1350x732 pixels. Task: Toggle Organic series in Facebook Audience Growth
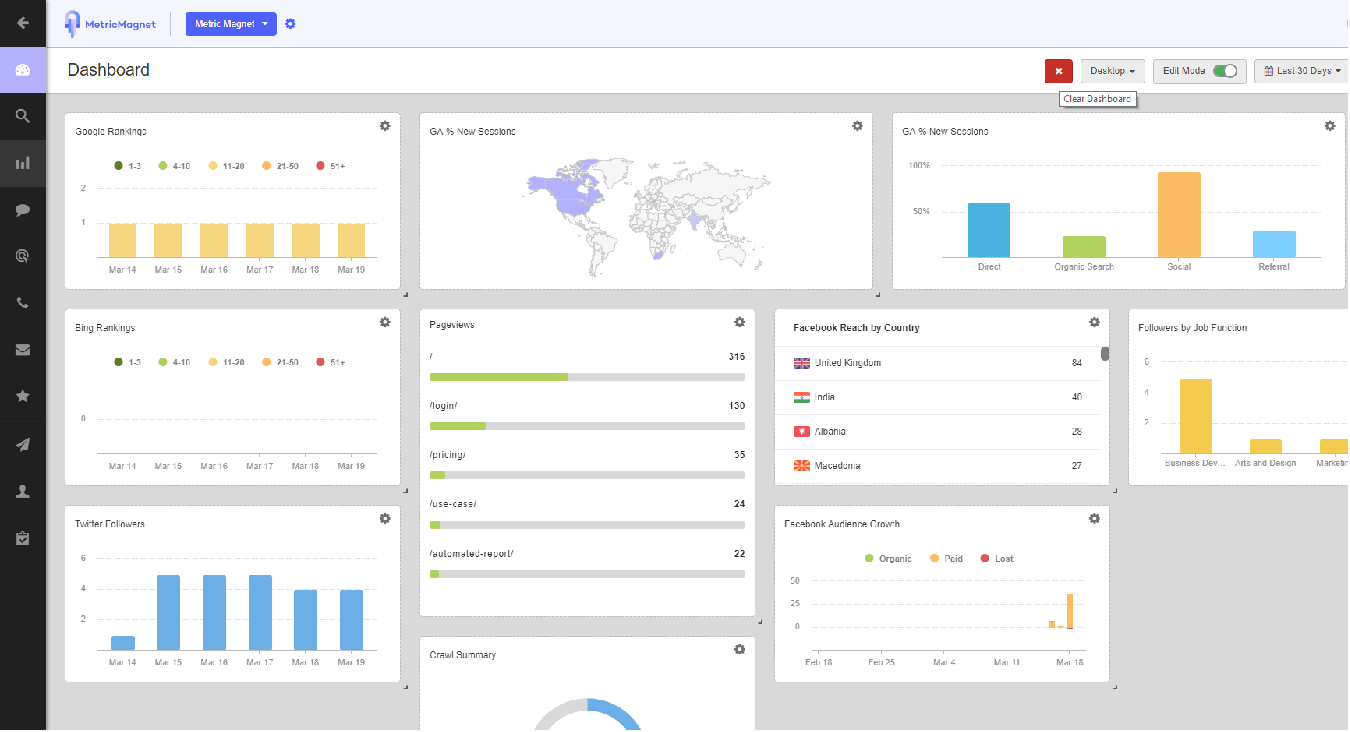pyautogui.click(x=888, y=559)
